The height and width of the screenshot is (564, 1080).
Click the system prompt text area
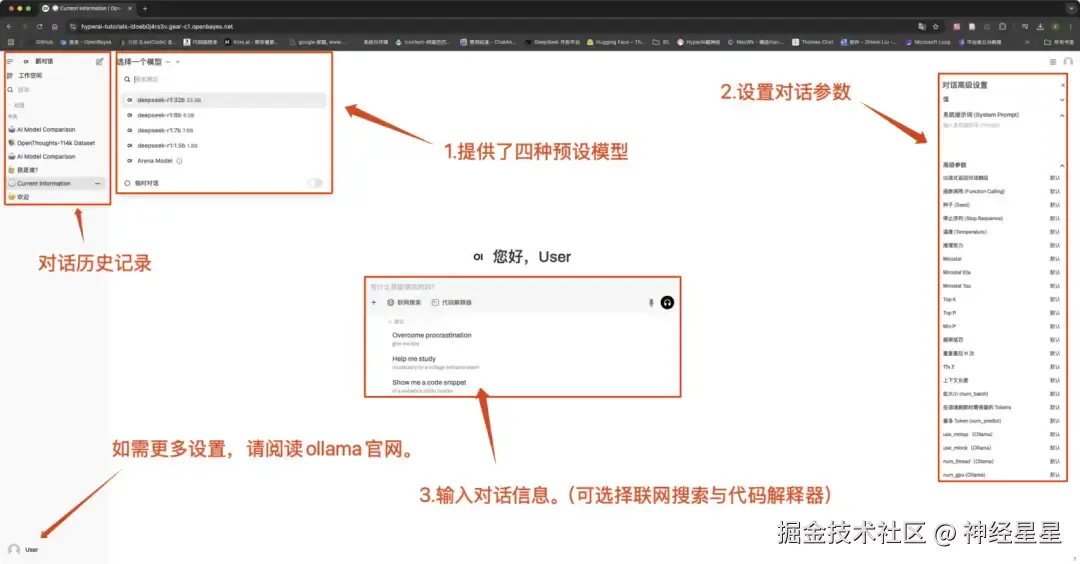1003,138
